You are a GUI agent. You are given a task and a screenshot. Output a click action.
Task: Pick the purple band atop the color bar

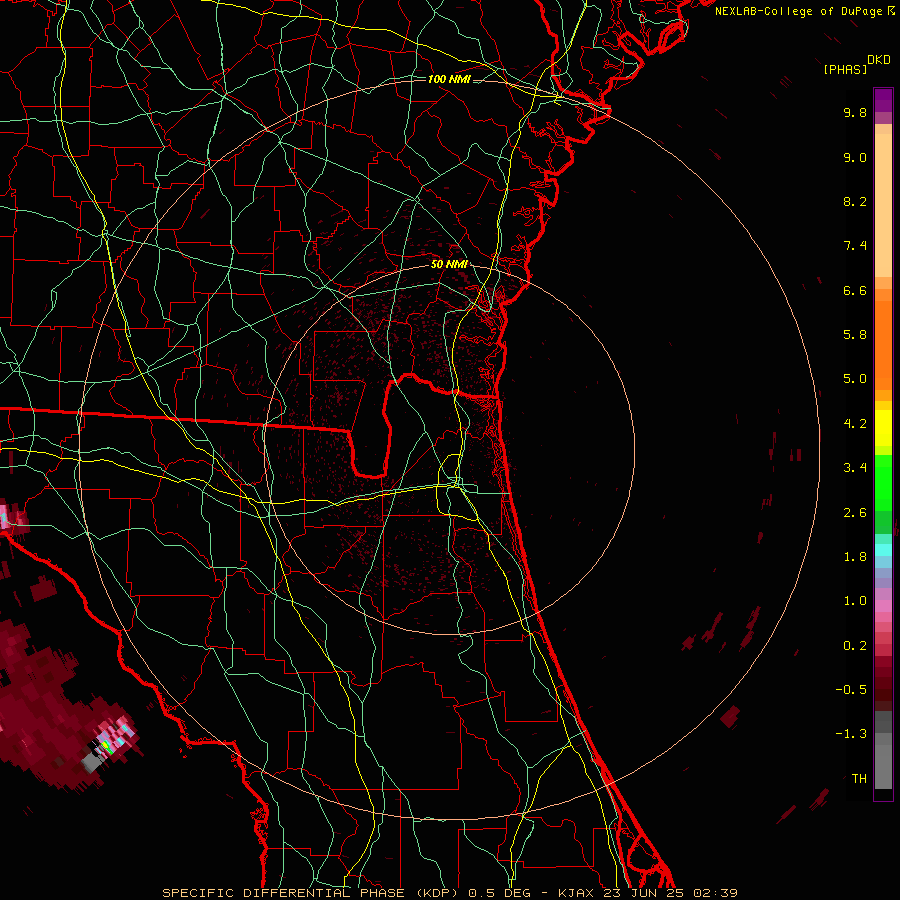[x=883, y=100]
